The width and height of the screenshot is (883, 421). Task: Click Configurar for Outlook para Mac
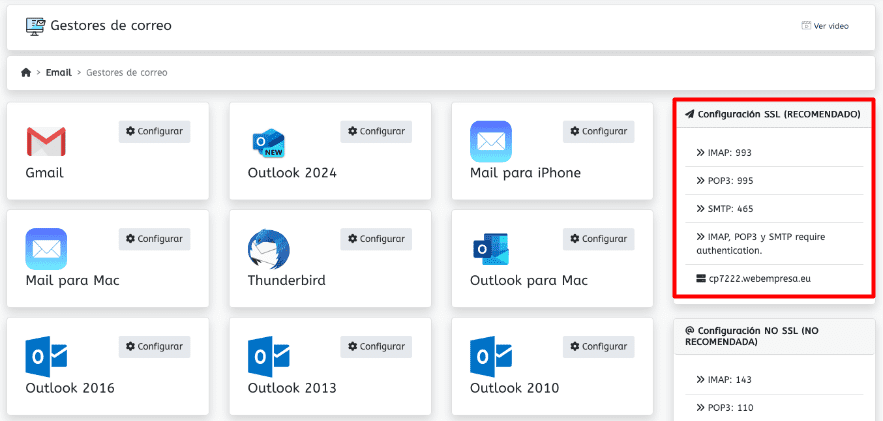coord(599,239)
